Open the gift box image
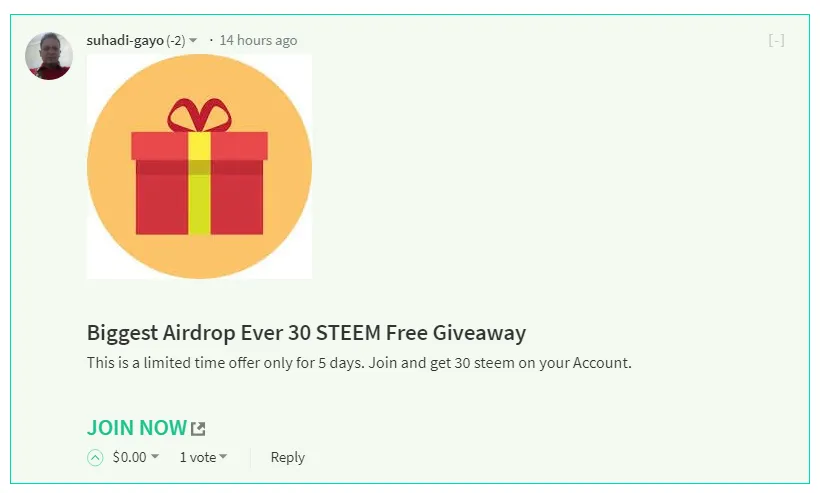This screenshot has width=820, height=493. [199, 166]
